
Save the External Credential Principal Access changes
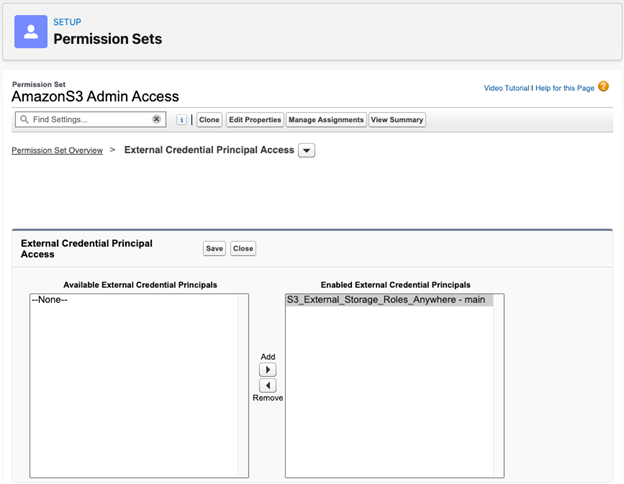pos(214,248)
